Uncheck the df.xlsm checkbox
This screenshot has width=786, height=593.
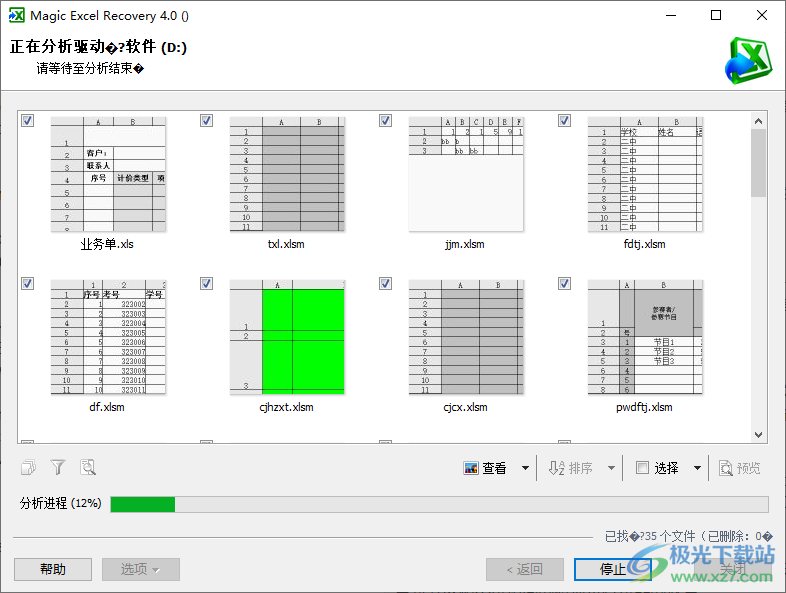pyautogui.click(x=28, y=283)
